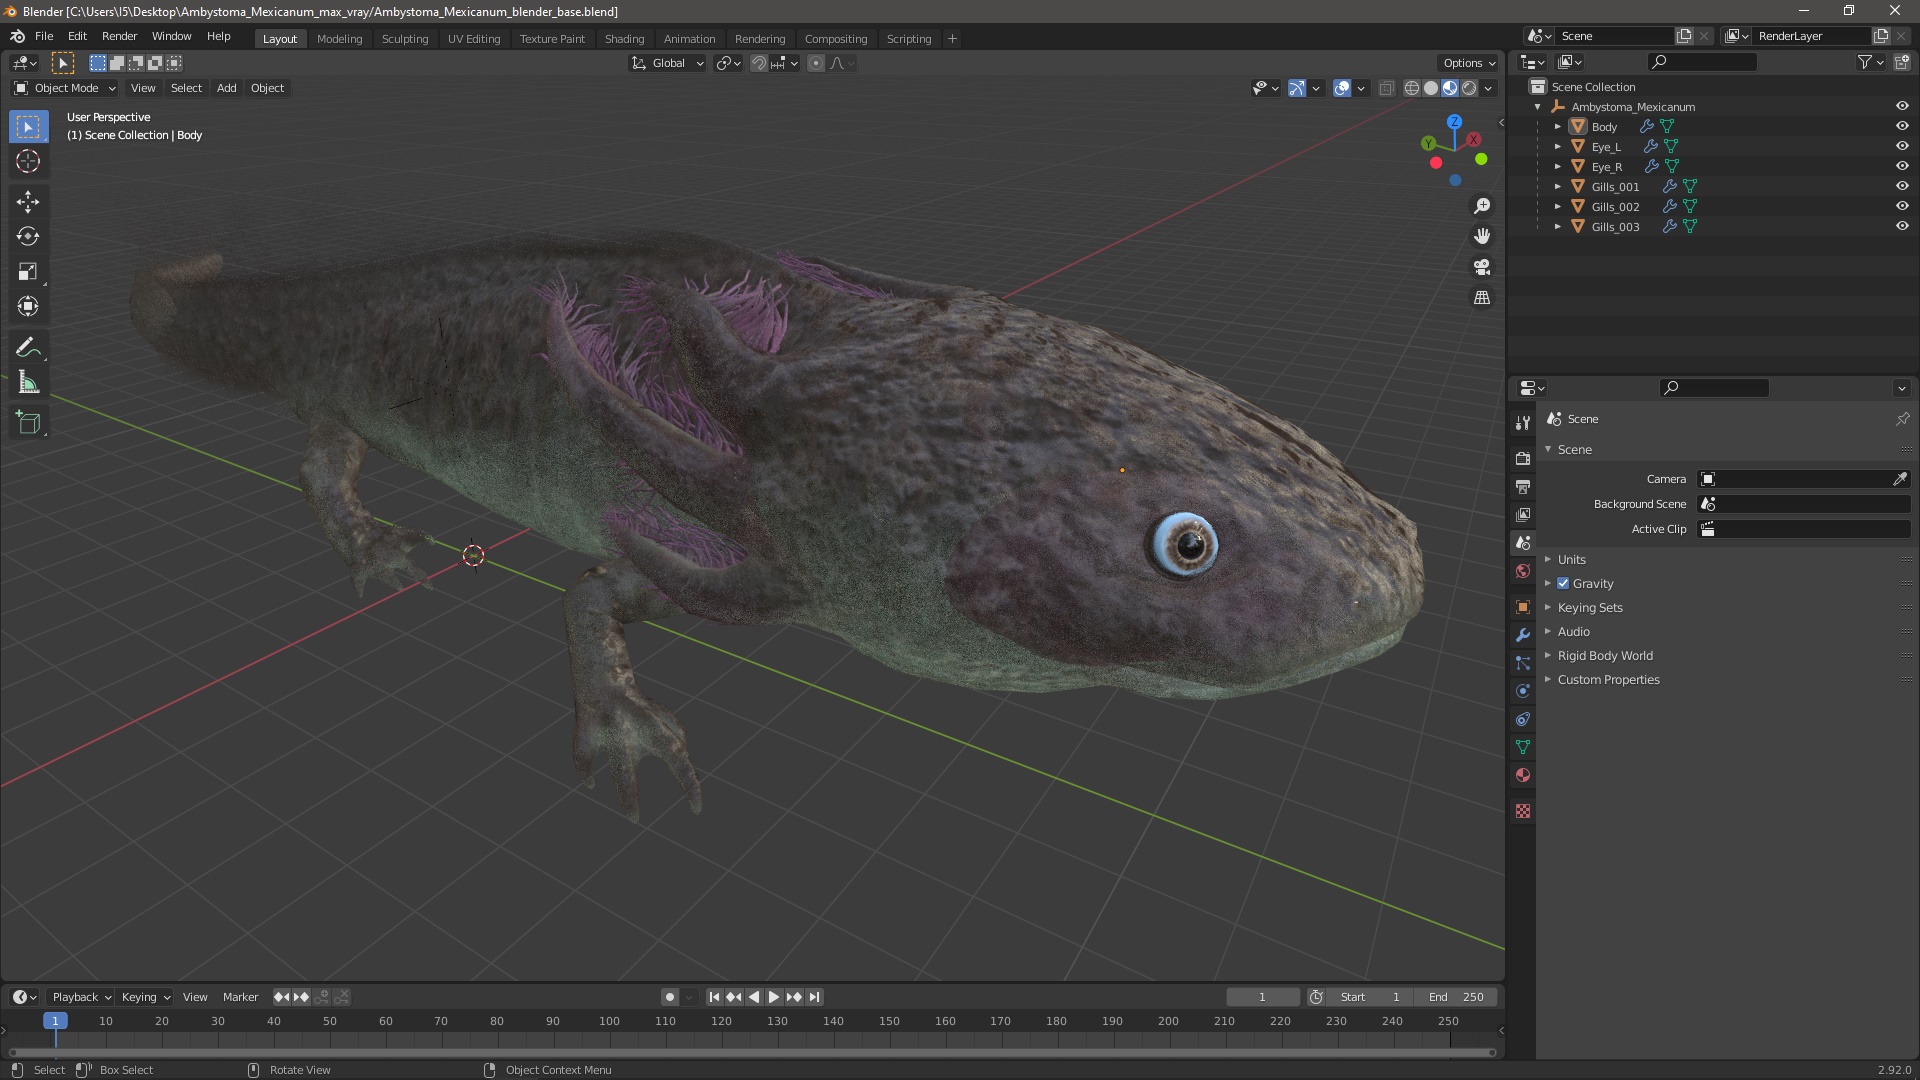The image size is (1920, 1080).
Task: Open the World properties tab
Action: [x=1522, y=571]
